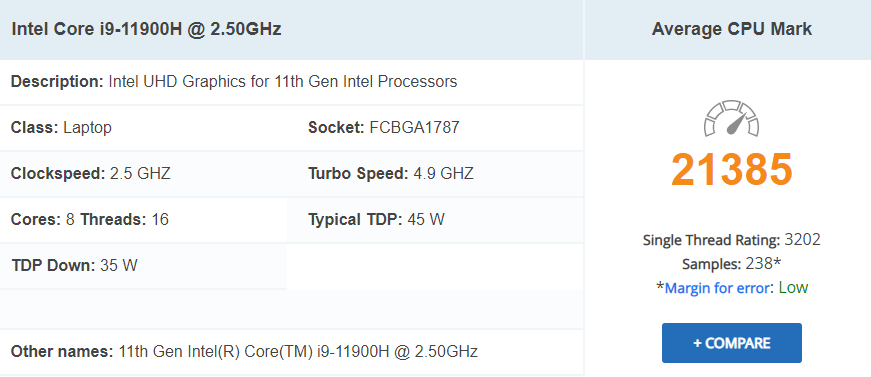This screenshot has width=871, height=377.
Task: Click the Turbo Speed 4.9 GHZ entry
Action: pos(391,174)
